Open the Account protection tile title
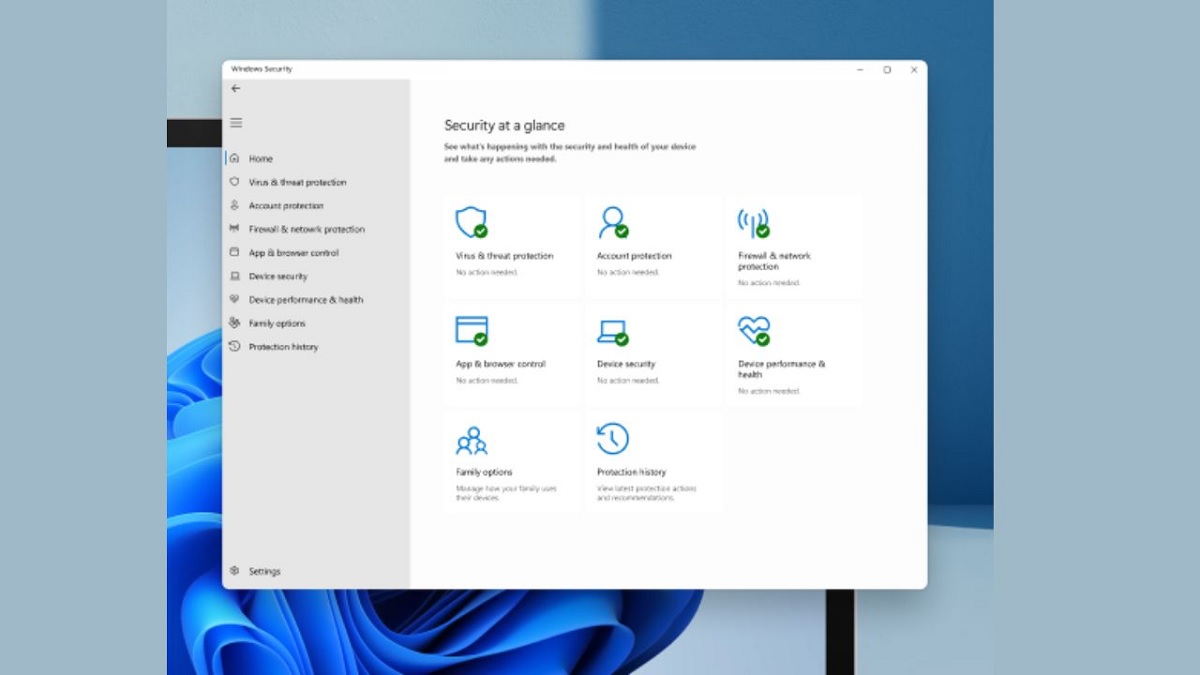This screenshot has width=1200, height=675. tap(634, 256)
